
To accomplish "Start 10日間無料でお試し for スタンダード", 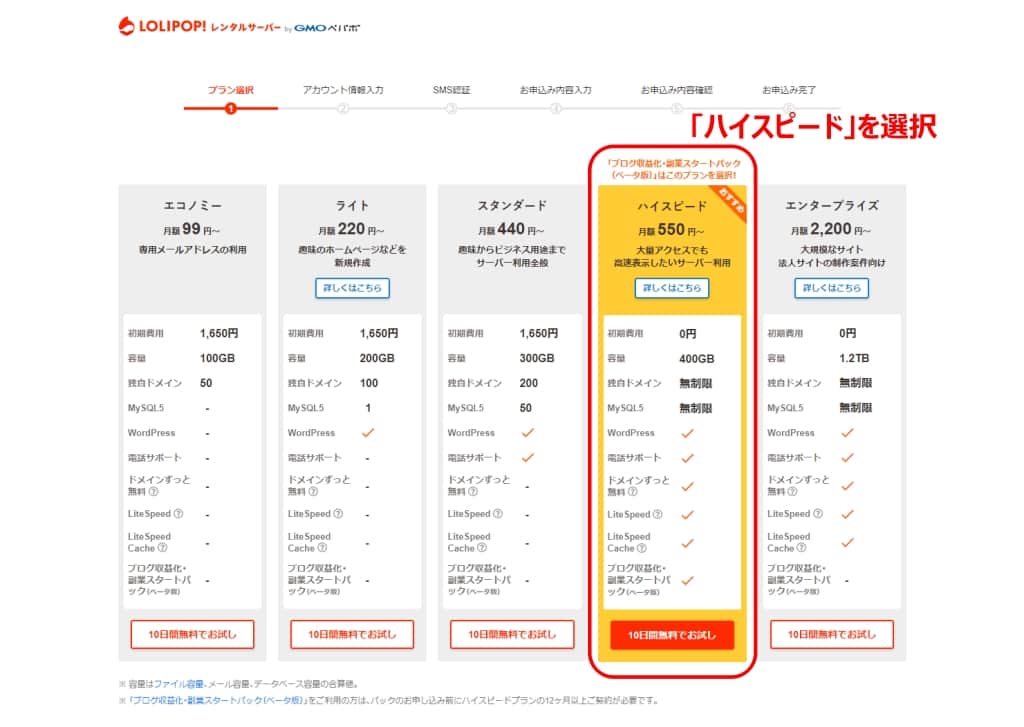I will pos(512,634).
